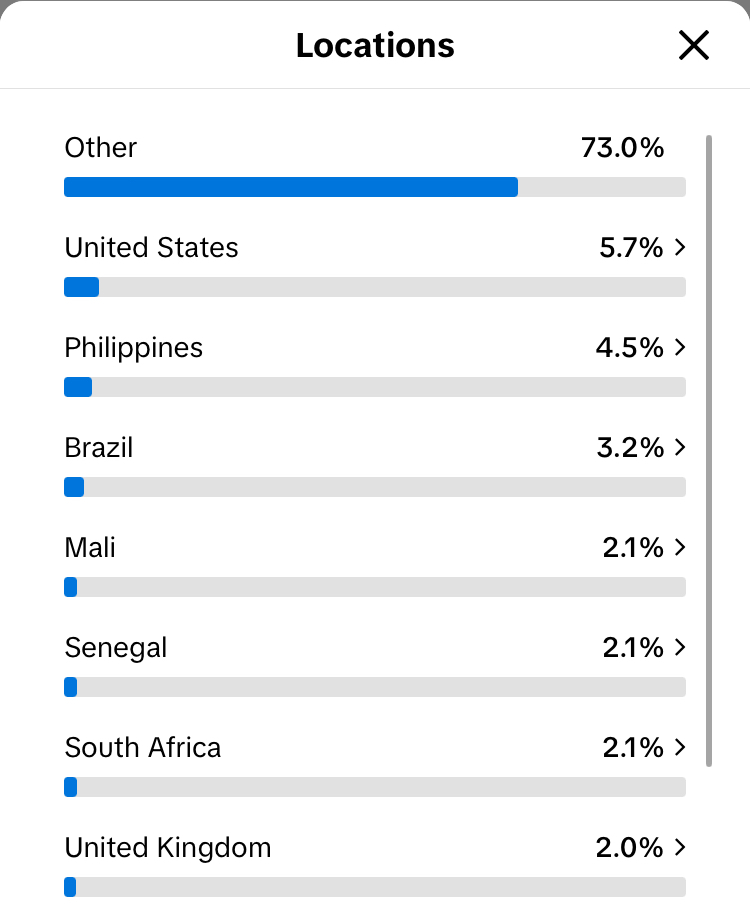Click the Other 73.0% value
Viewport: 750px width, 911px height.
[622, 148]
